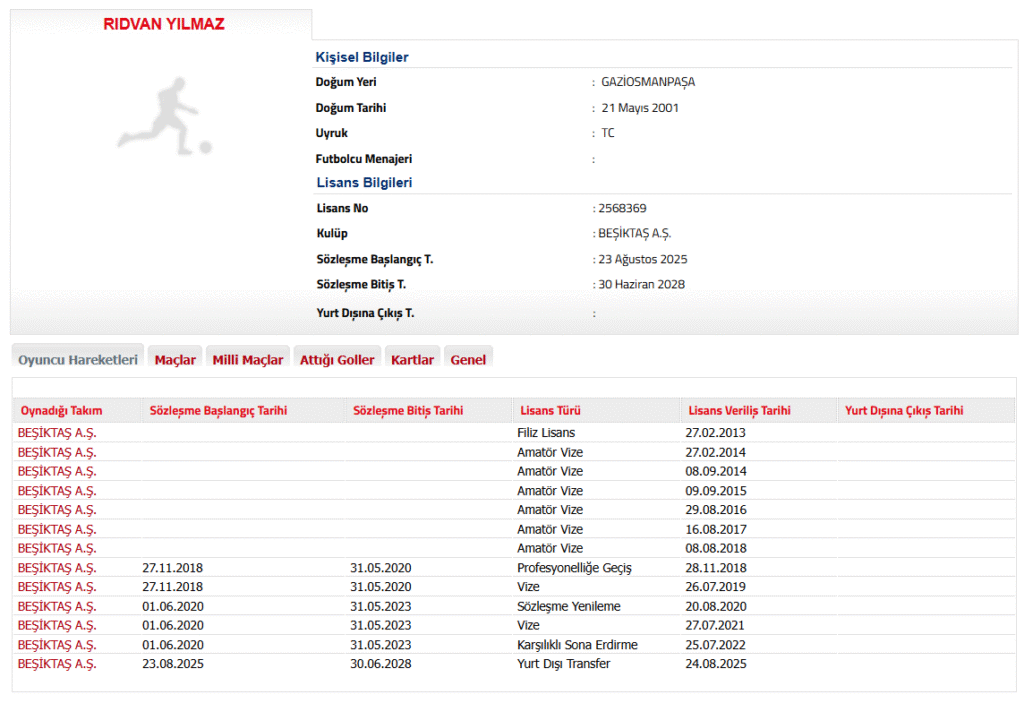Click the RIDVAN YILMAZ player name heading
Screen dimensions: 1024x703
point(164,25)
